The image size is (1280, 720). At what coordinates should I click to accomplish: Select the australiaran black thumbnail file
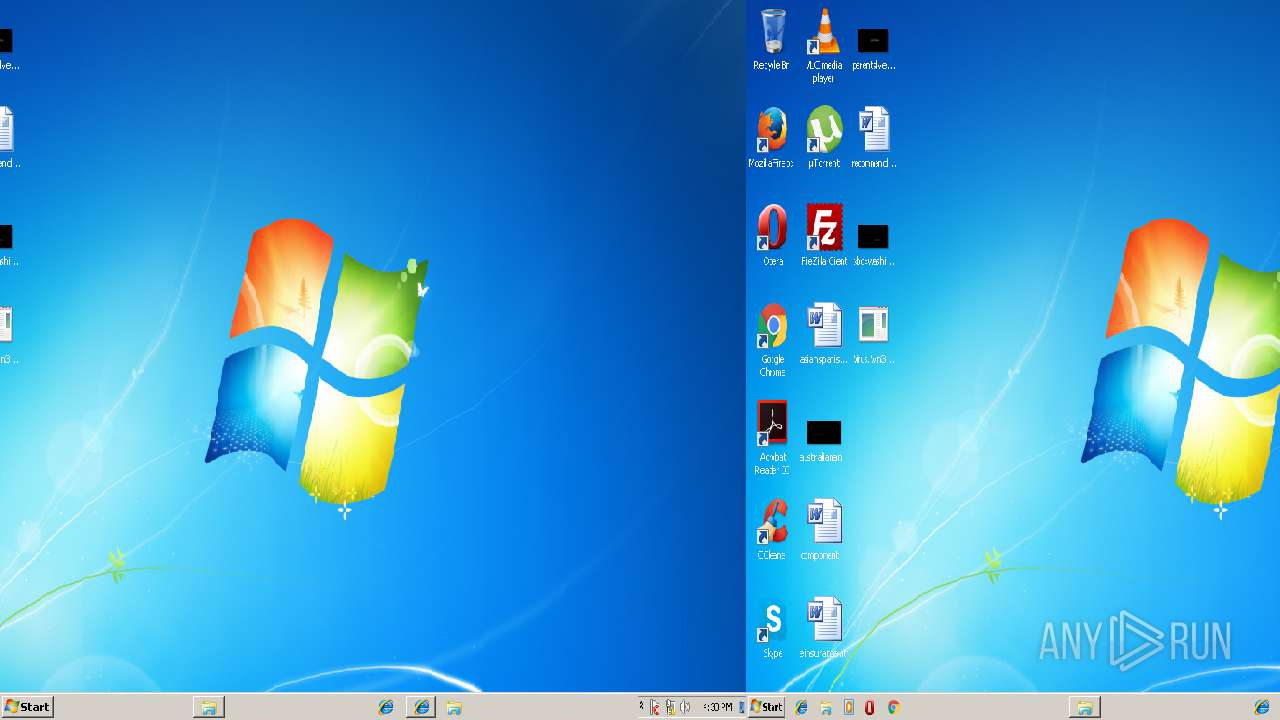pyautogui.click(x=823, y=440)
